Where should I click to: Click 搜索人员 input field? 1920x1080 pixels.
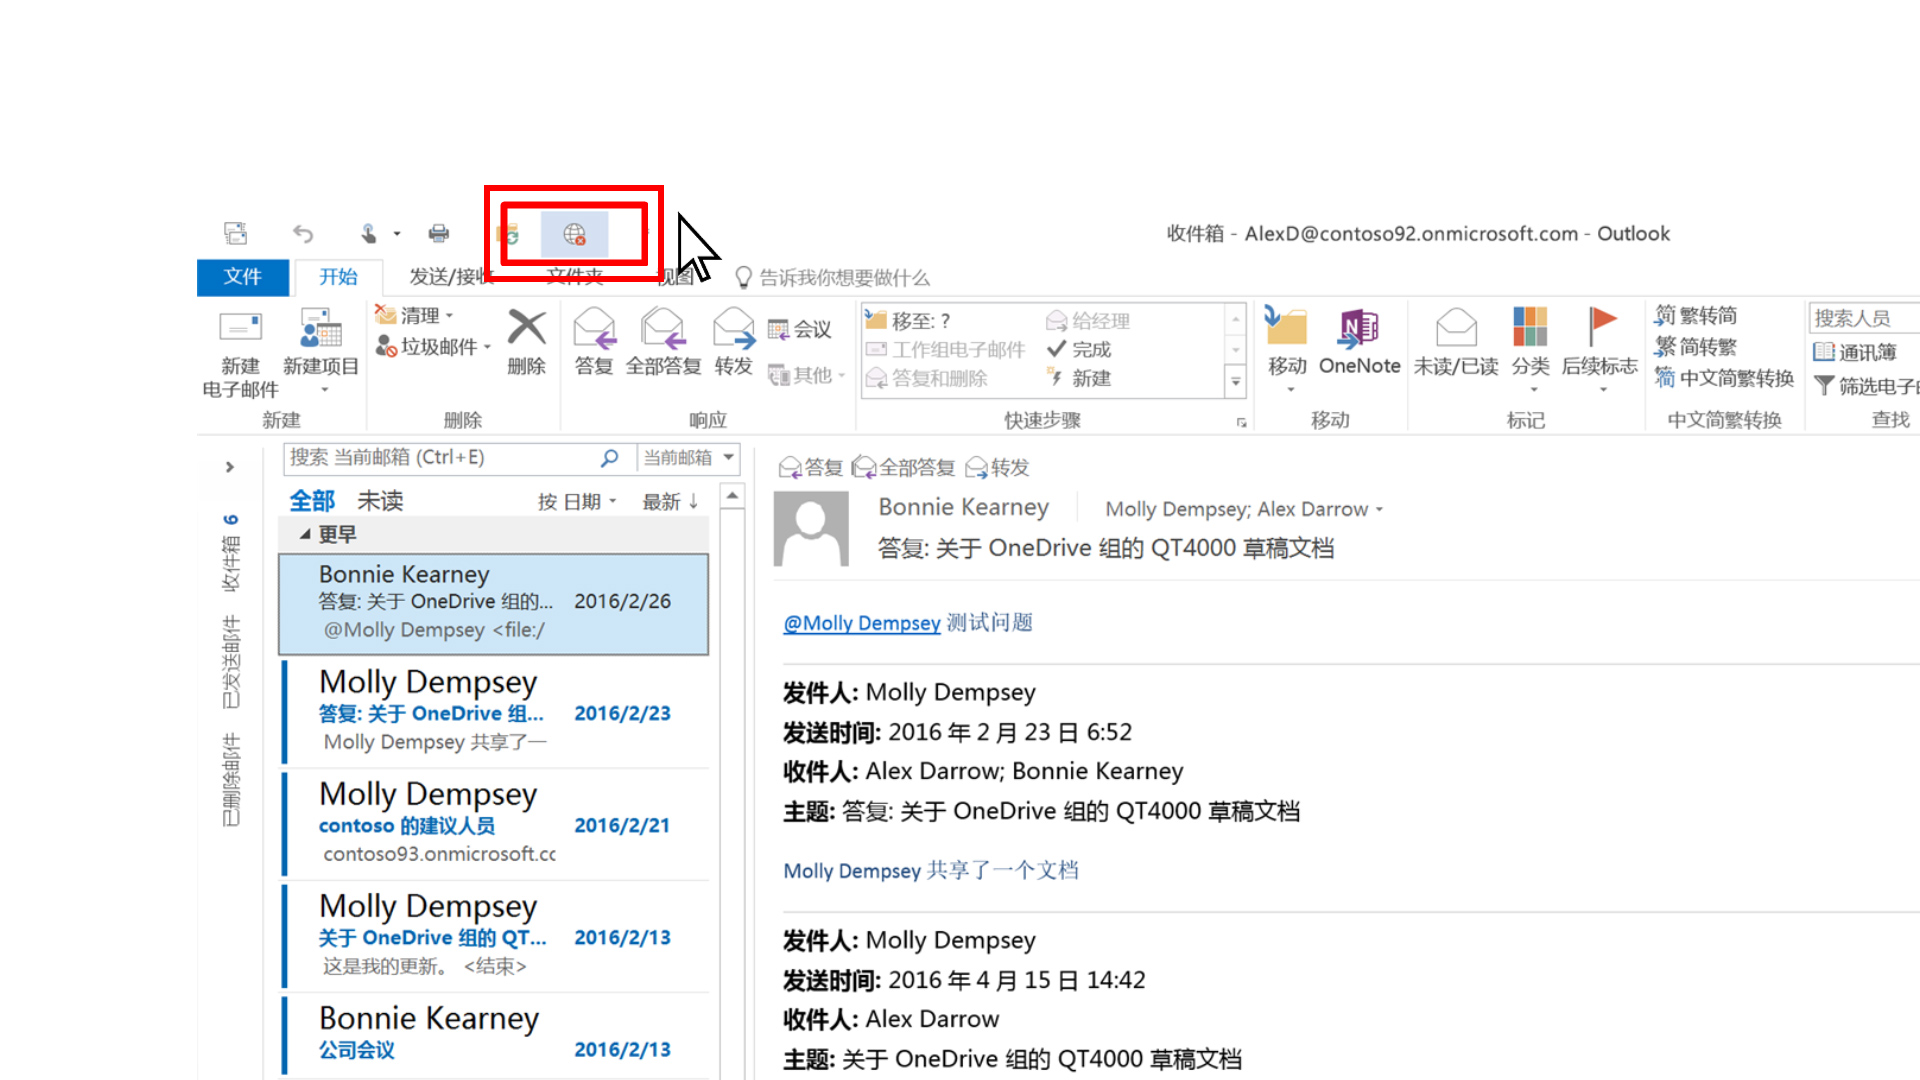tap(1864, 318)
